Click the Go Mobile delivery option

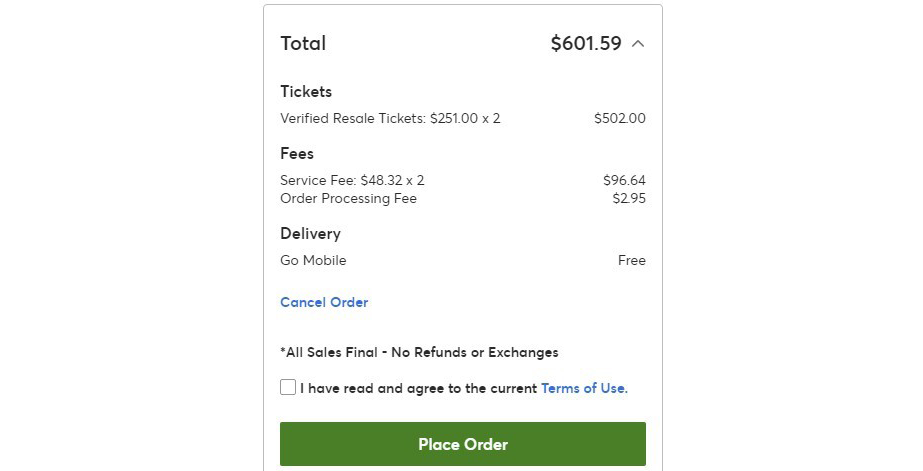click(x=313, y=260)
